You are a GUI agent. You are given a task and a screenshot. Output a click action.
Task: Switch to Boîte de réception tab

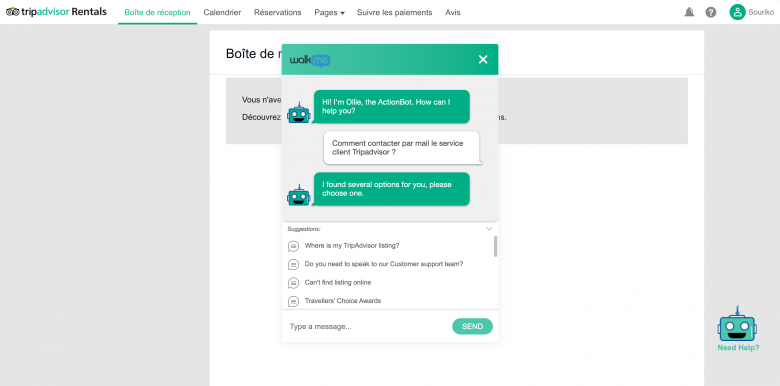coord(157,12)
